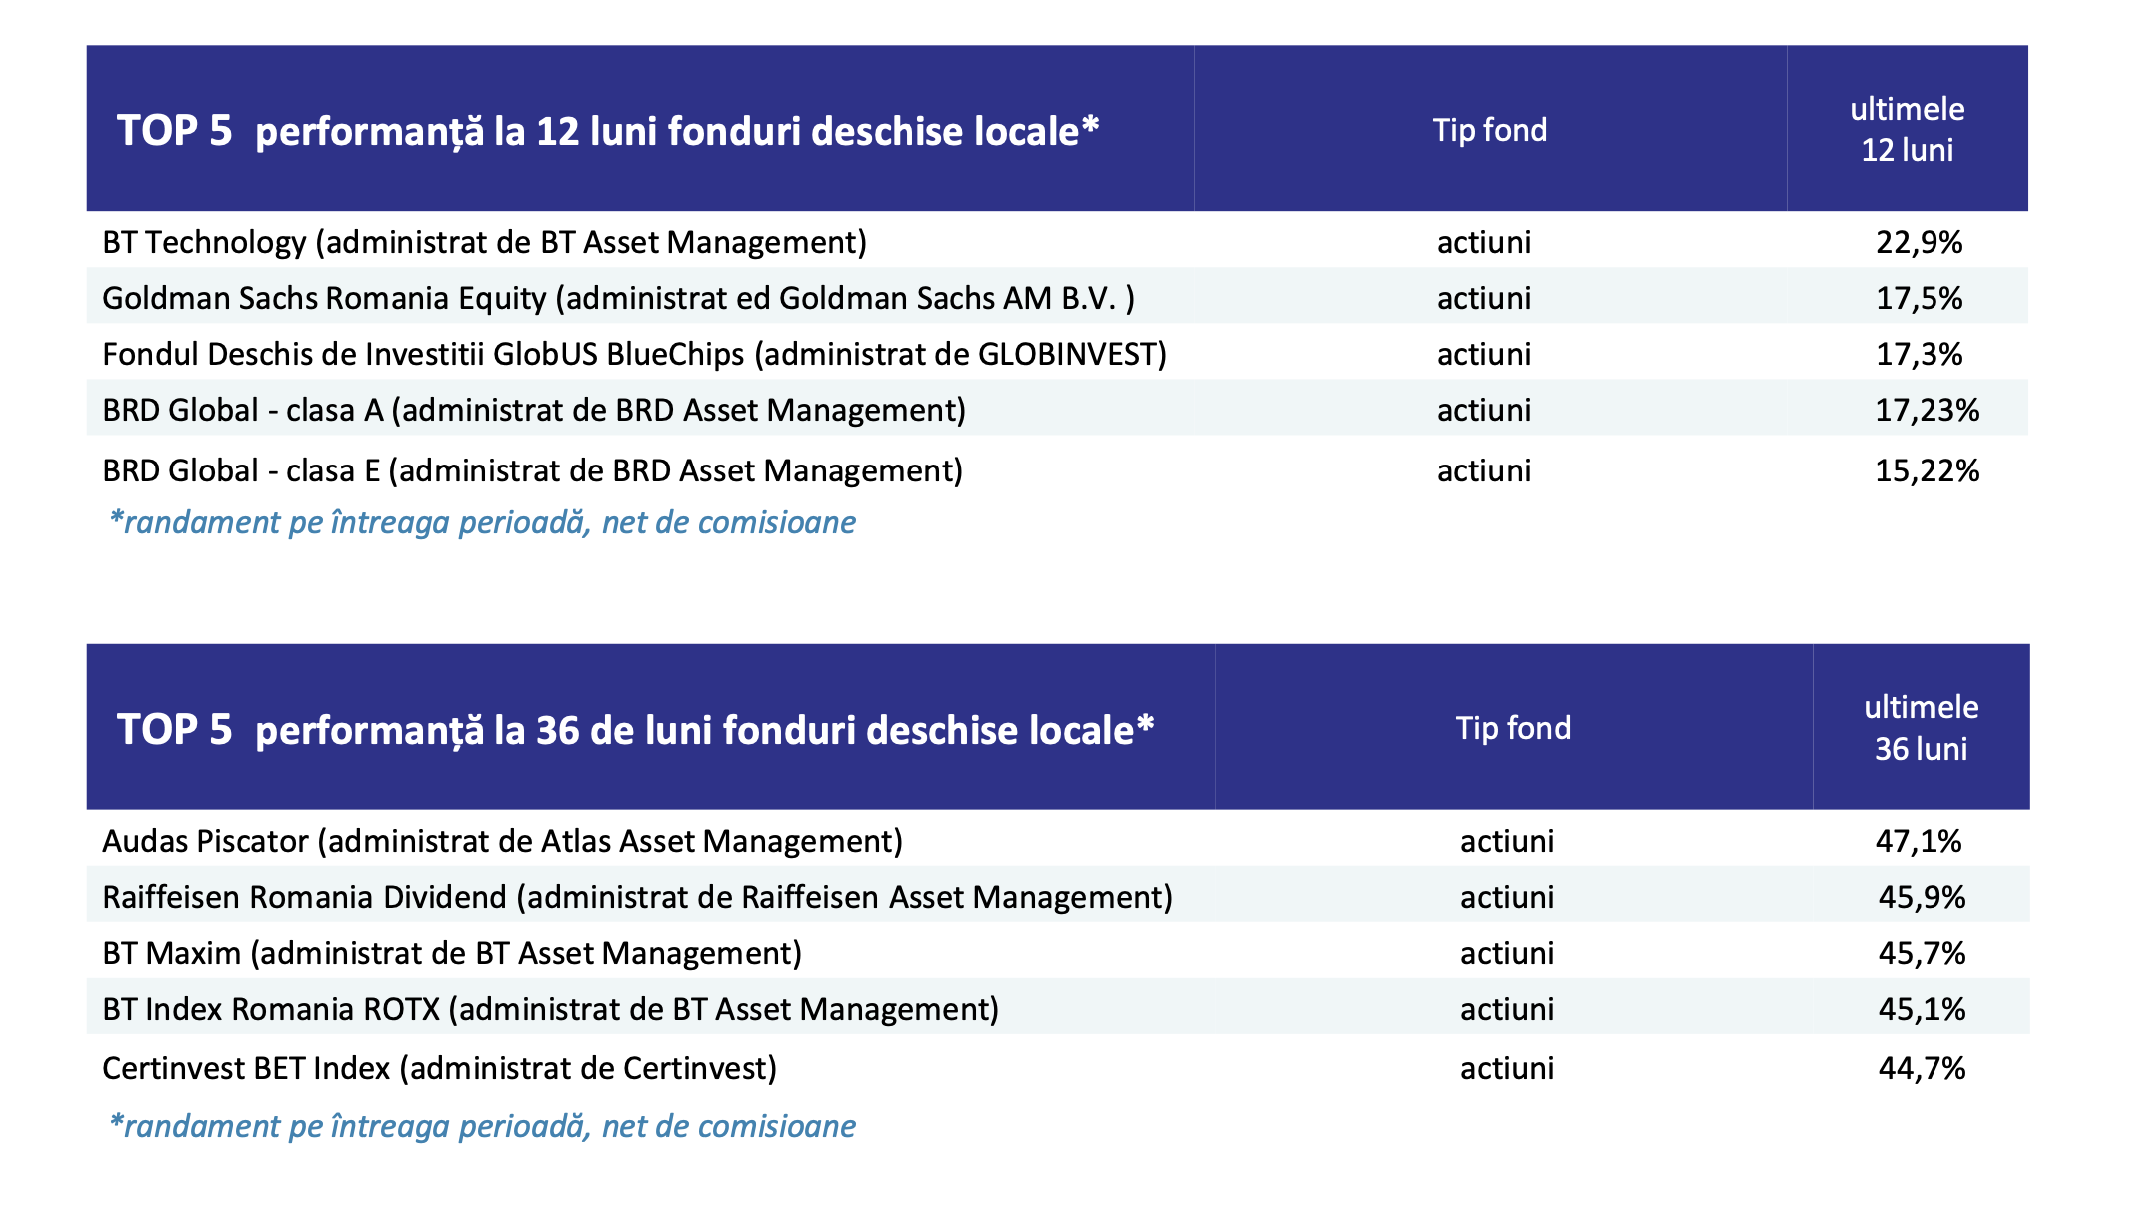Click the BT Index Romania ROTX row
The height and width of the screenshot is (1228, 2148).
click(1058, 1008)
